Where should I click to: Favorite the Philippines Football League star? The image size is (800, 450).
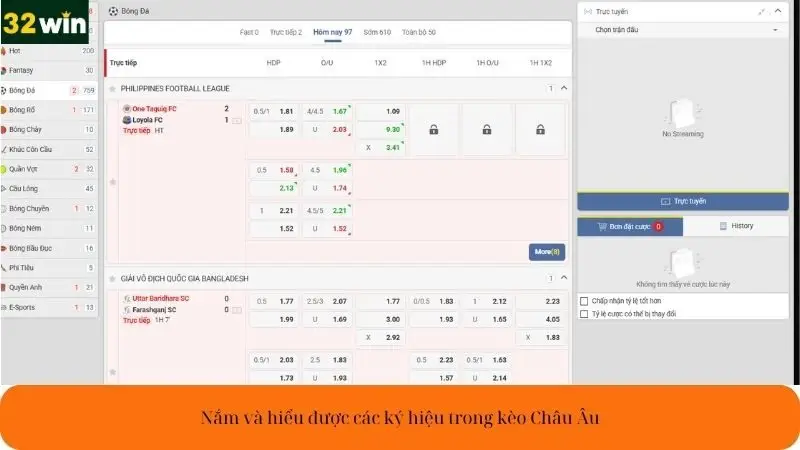point(112,89)
